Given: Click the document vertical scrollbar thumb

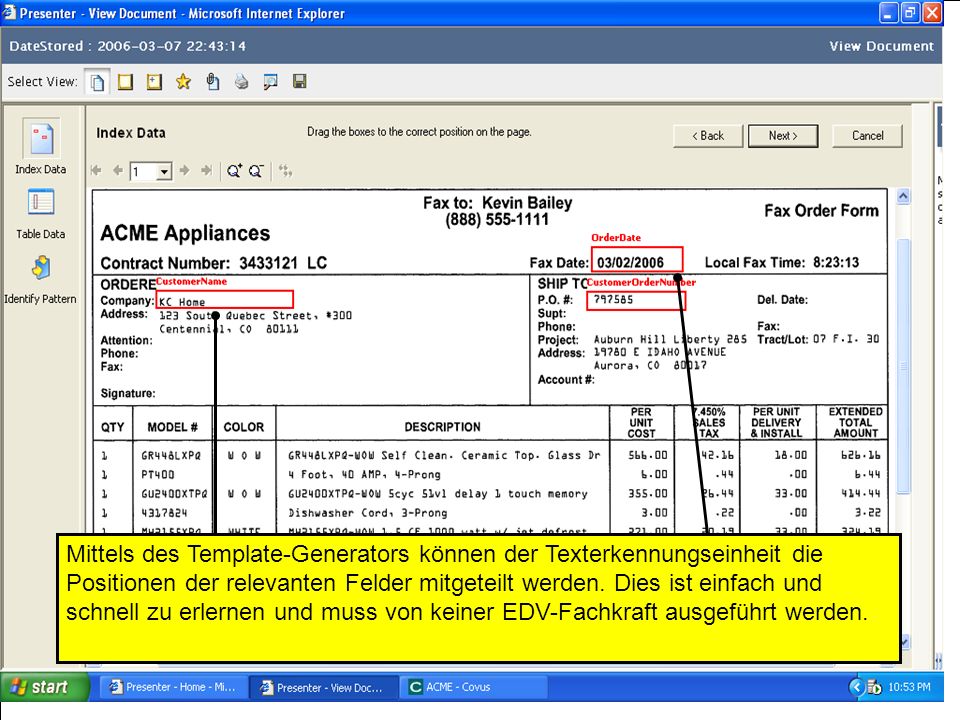Looking at the screenshot, I should point(903,366).
